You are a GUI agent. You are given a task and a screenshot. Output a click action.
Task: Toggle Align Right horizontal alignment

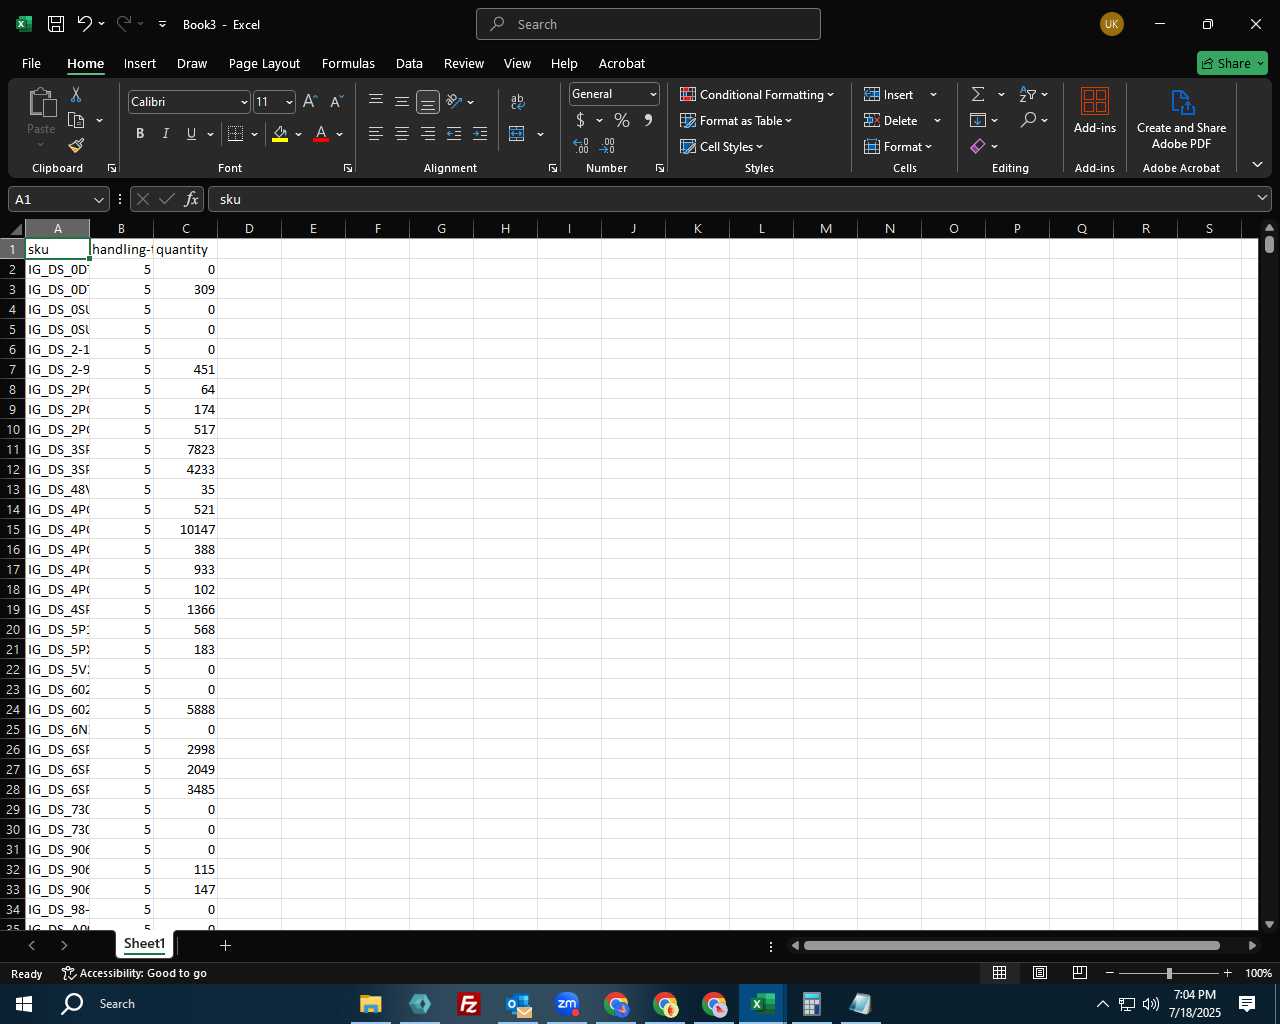coord(428,134)
